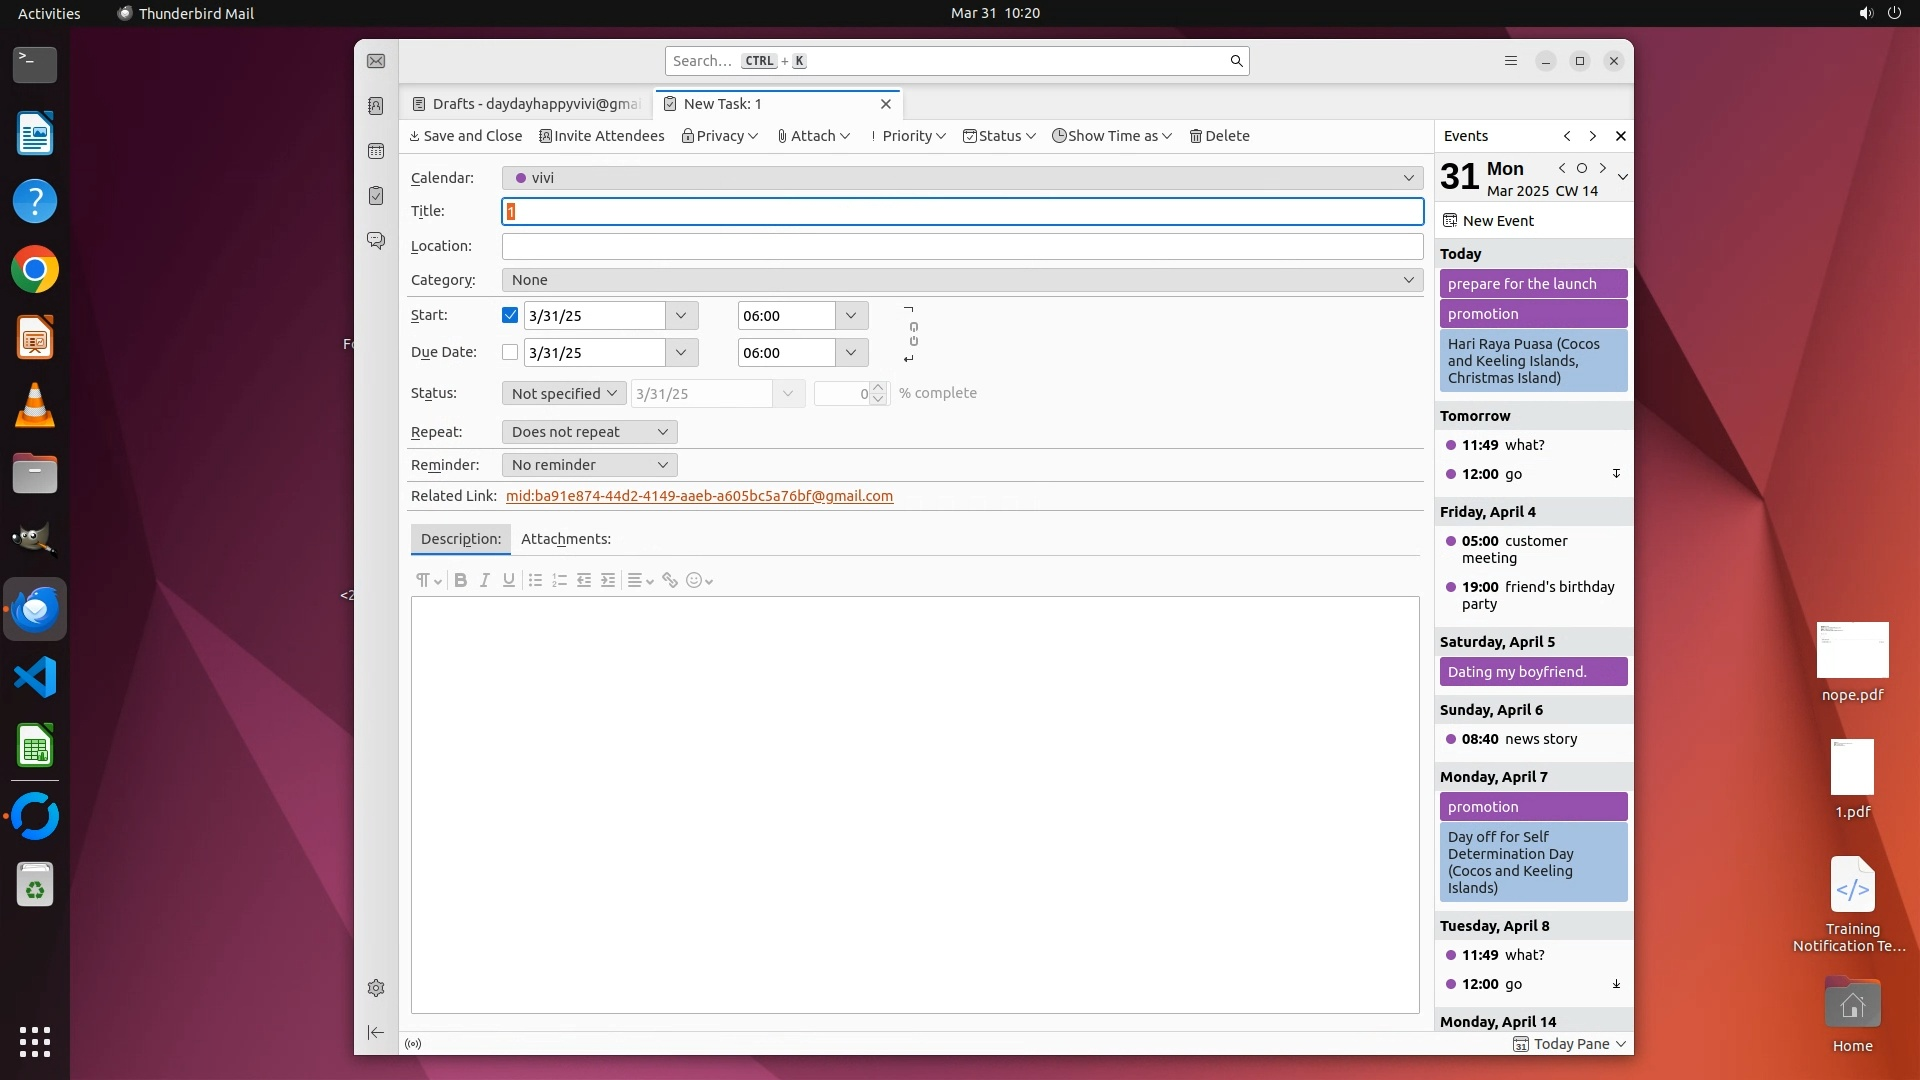
Task: Open the Tasks space in the sidebar
Action: pos(376,196)
